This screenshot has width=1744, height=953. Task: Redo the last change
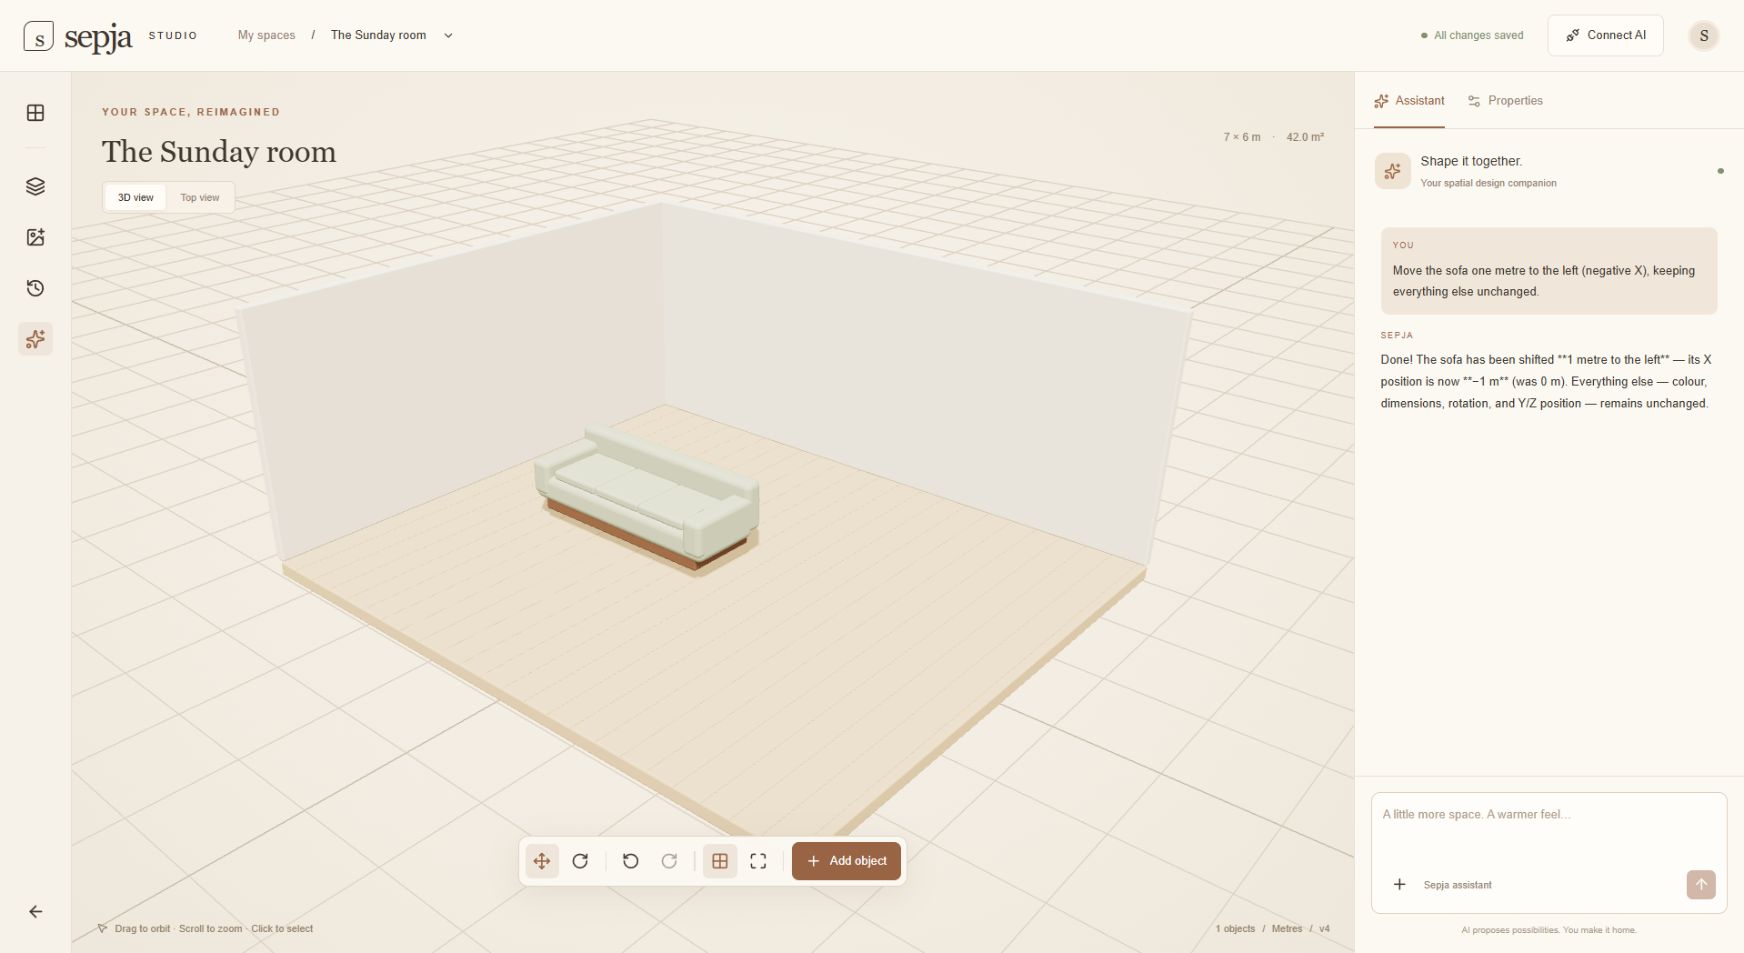coord(669,861)
